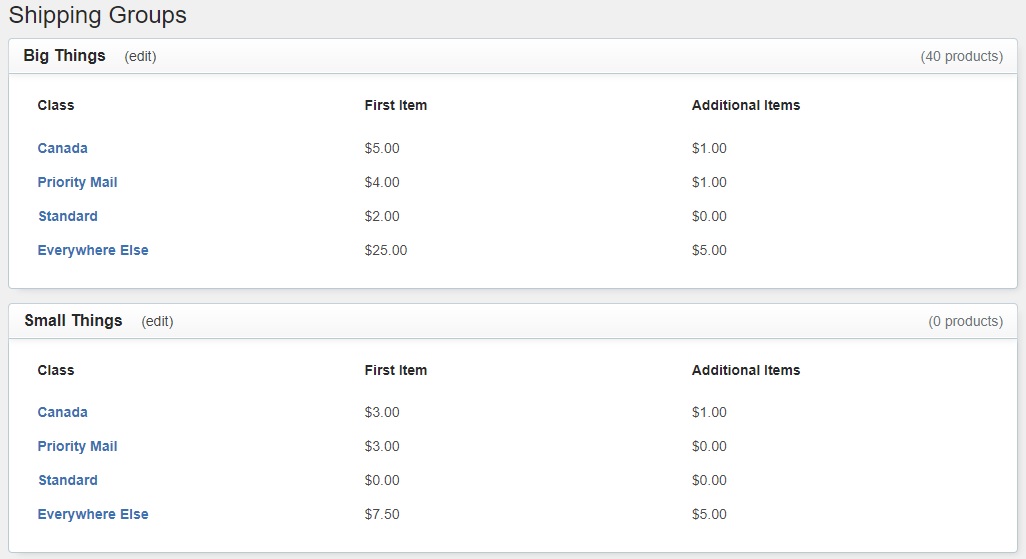The image size is (1026, 559).
Task: Click the Big Things Class column header
Action: [56, 105]
